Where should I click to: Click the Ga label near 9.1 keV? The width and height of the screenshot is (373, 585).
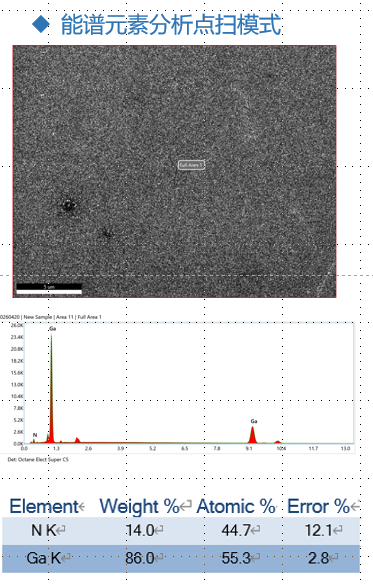(254, 421)
